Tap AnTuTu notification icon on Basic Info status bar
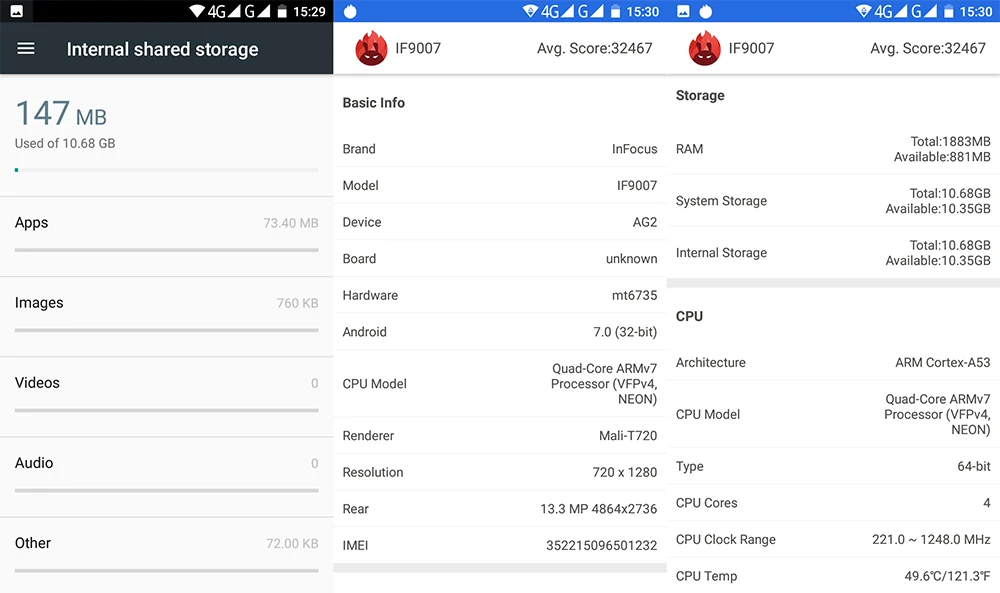1000x593 pixels. 350,11
